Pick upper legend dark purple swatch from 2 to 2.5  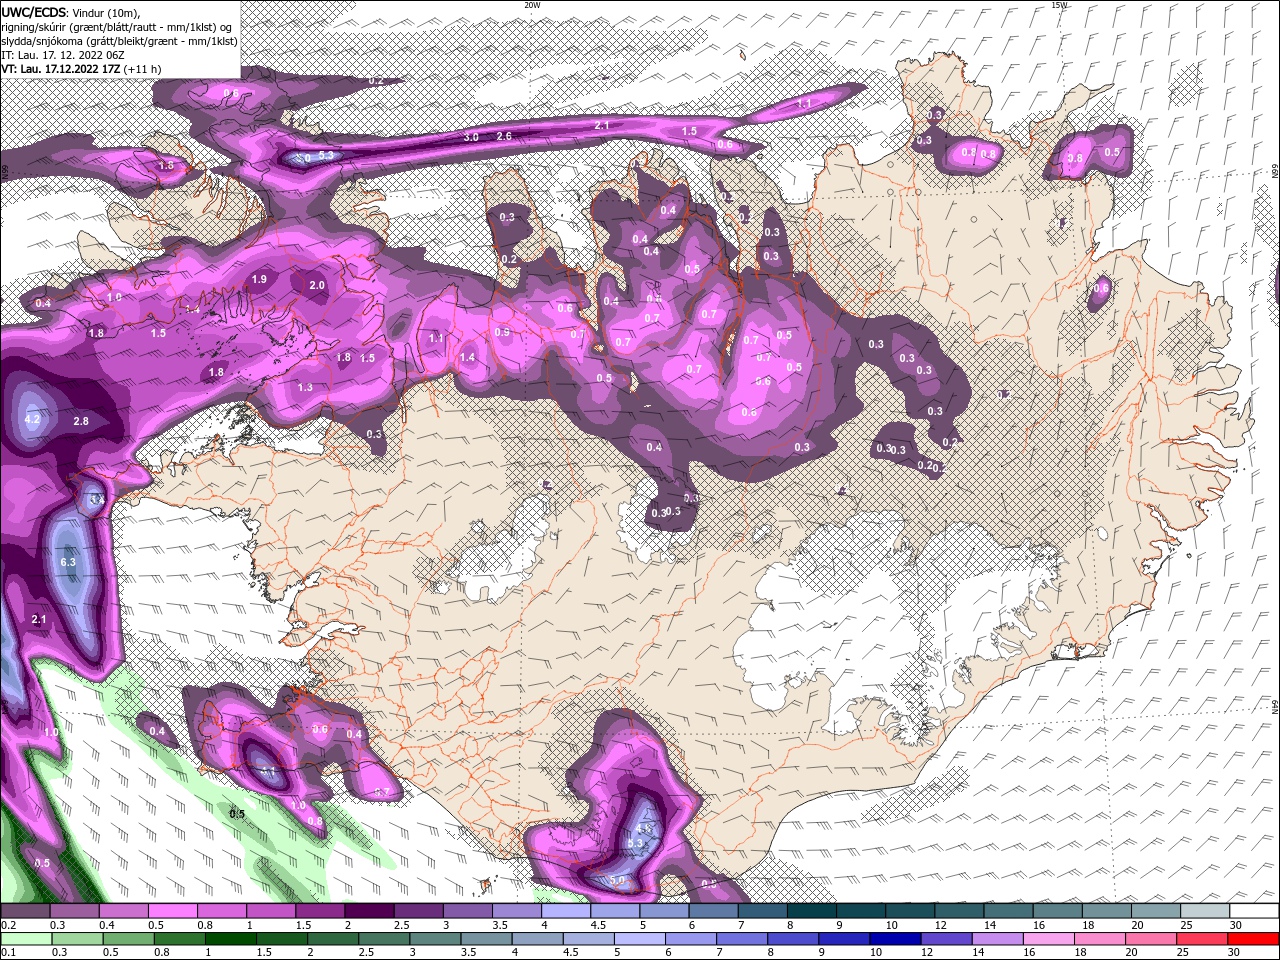368,911
